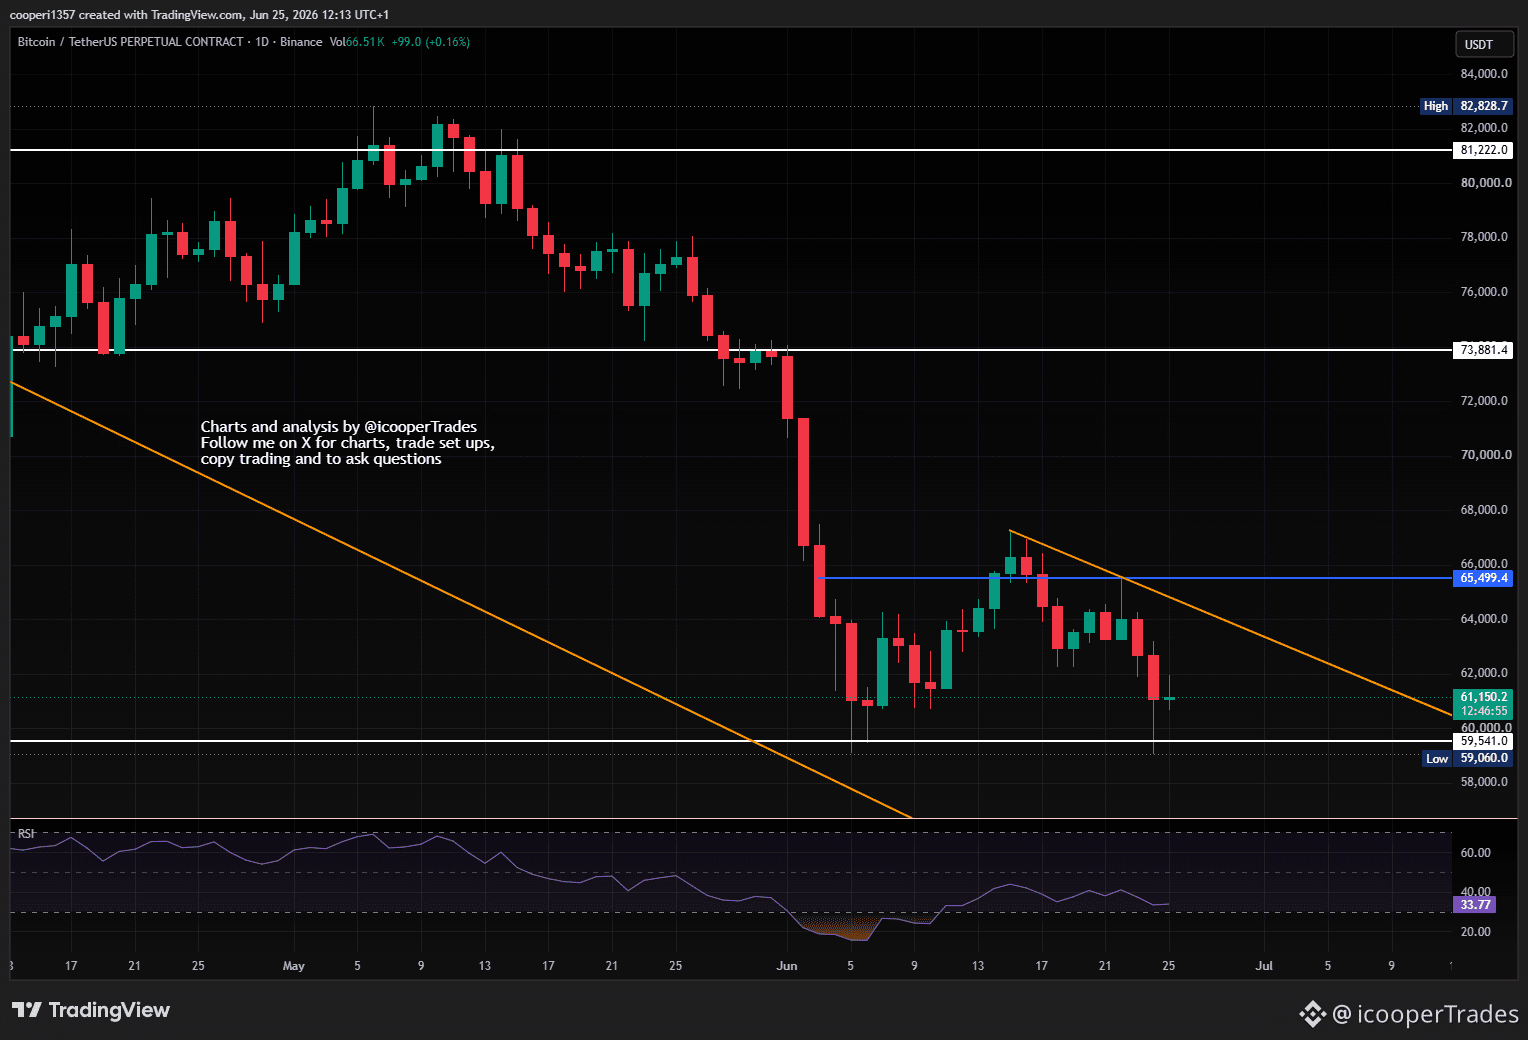Click the RSI 20.00 scale label
Image resolution: width=1528 pixels, height=1040 pixels.
[x=1475, y=932]
